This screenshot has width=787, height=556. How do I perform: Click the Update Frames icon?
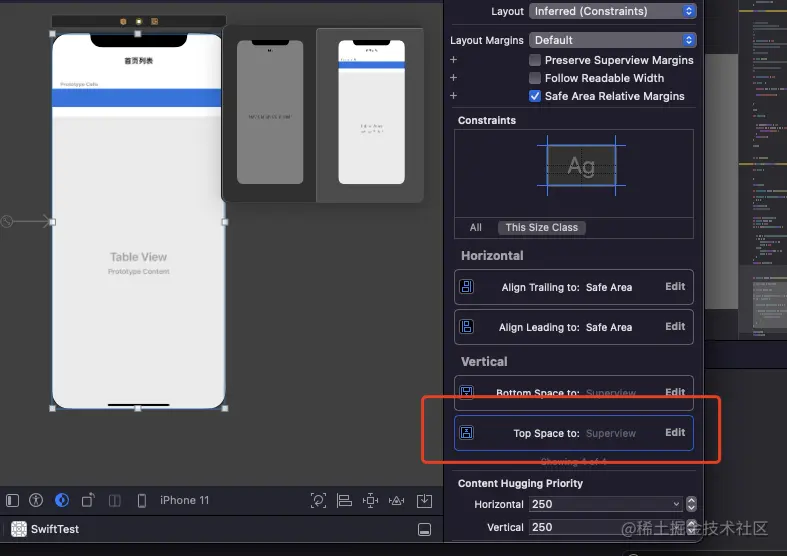[318, 500]
